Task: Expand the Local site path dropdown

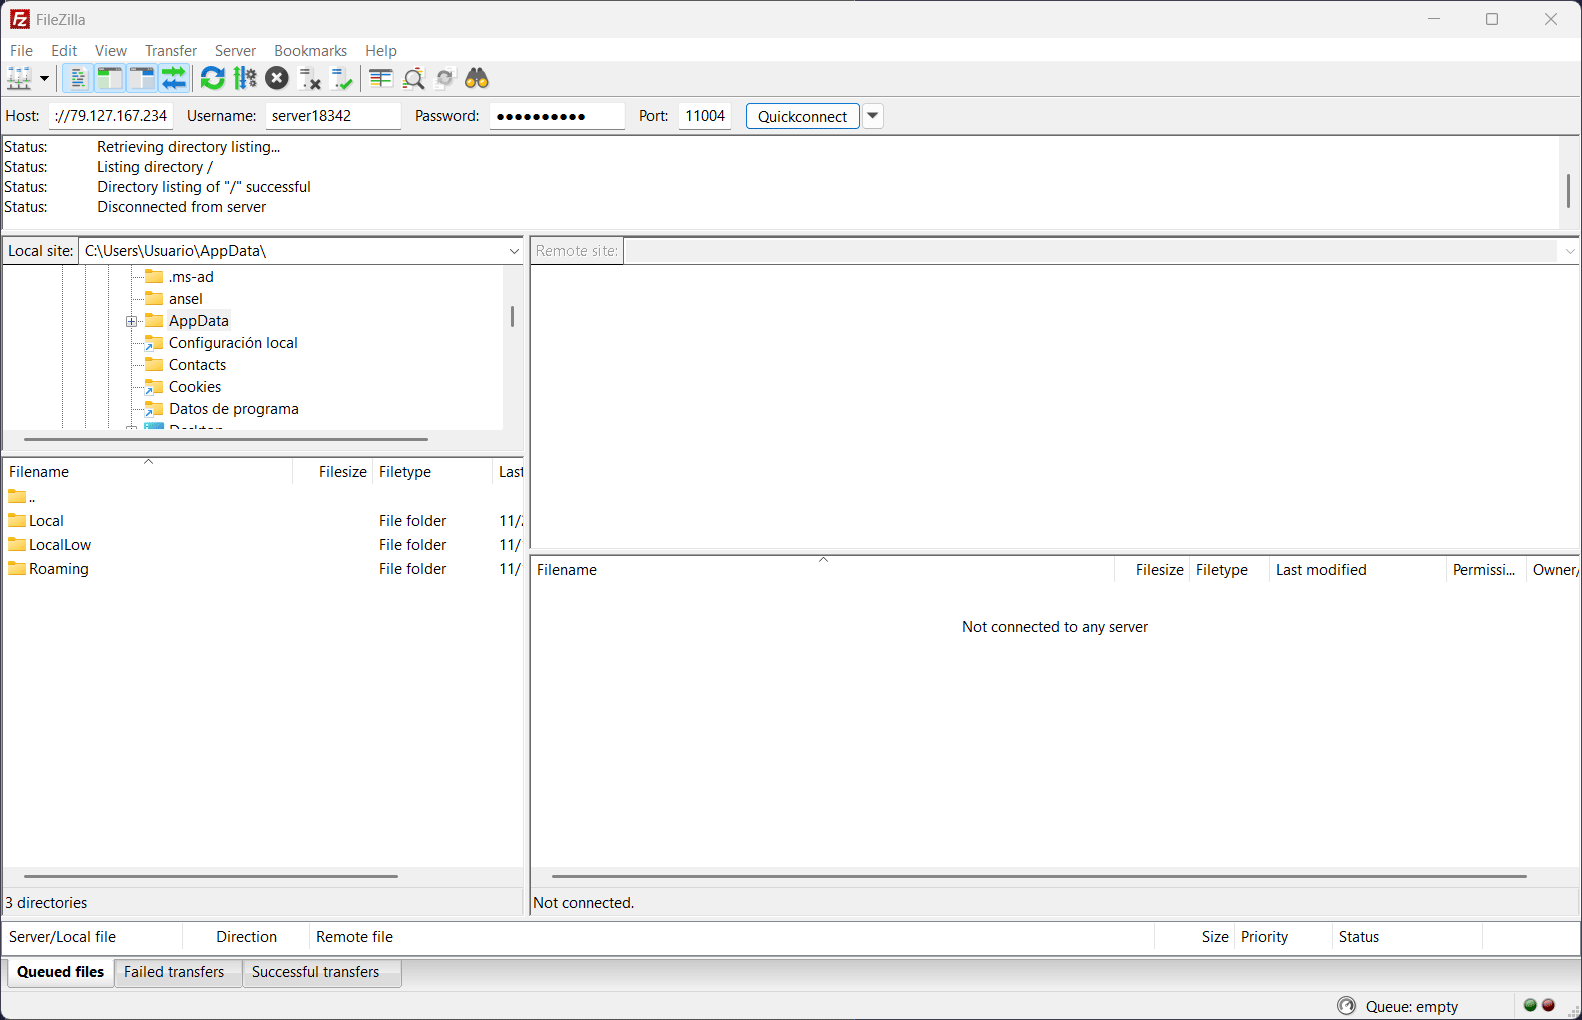Action: 514,251
